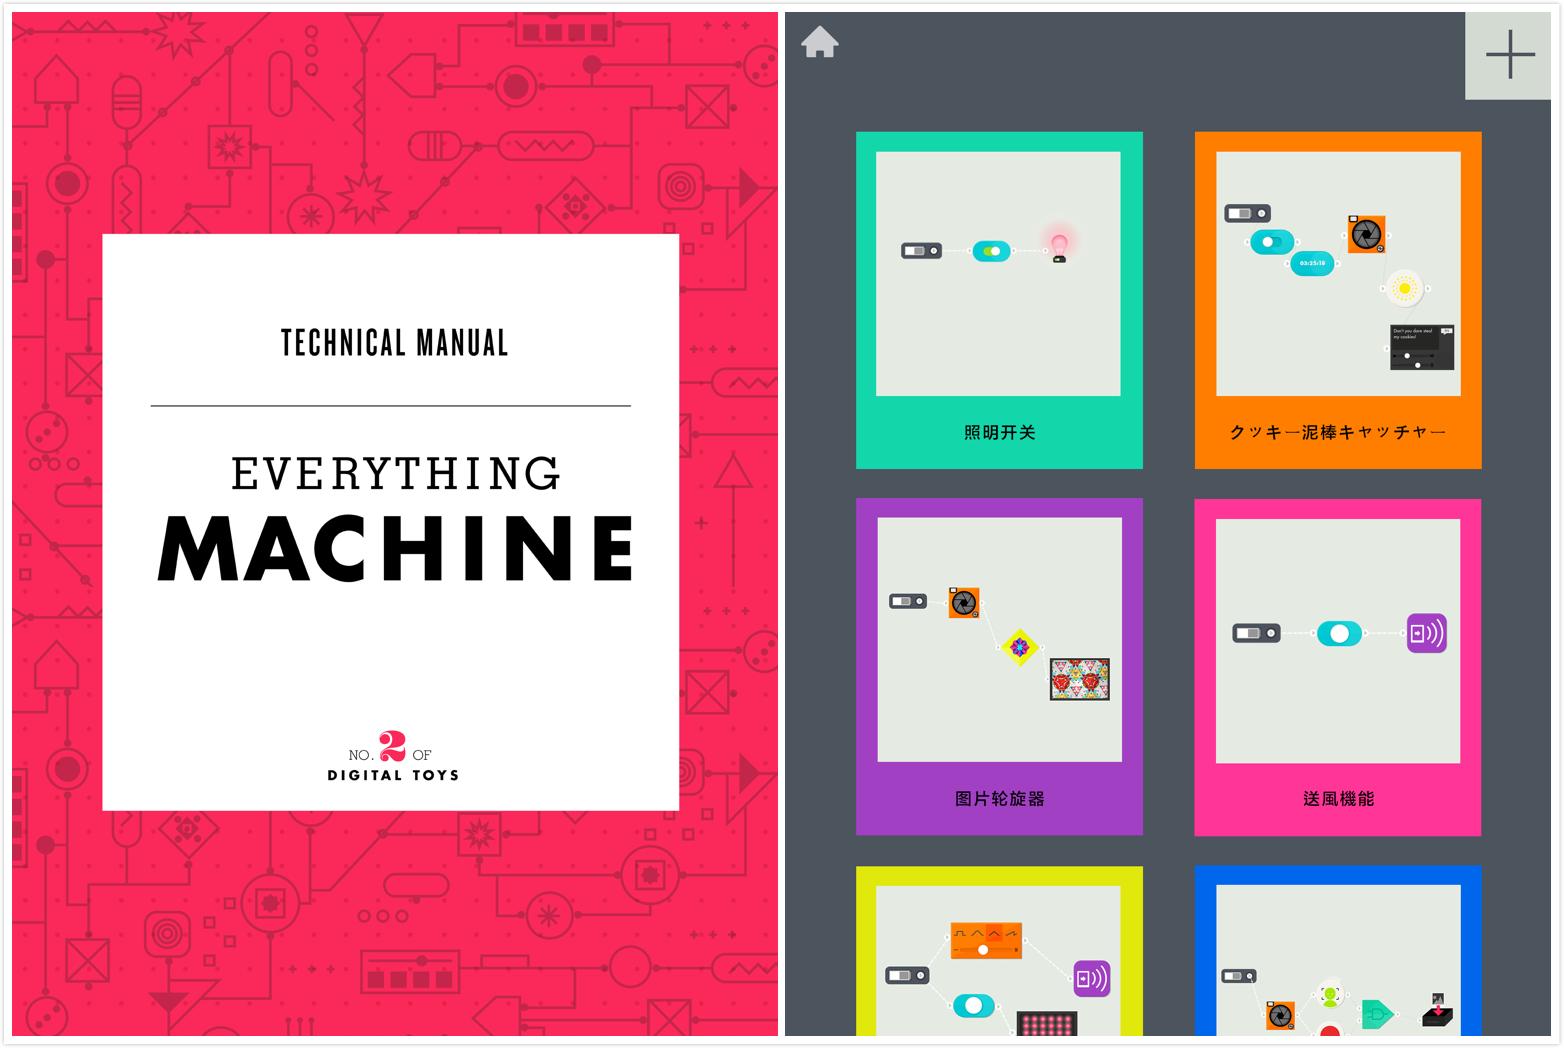Image resolution: width=1564 pixels, height=1048 pixels.
Task: Click the purple sound-wave block in yellow card
Action: pos(1092,978)
